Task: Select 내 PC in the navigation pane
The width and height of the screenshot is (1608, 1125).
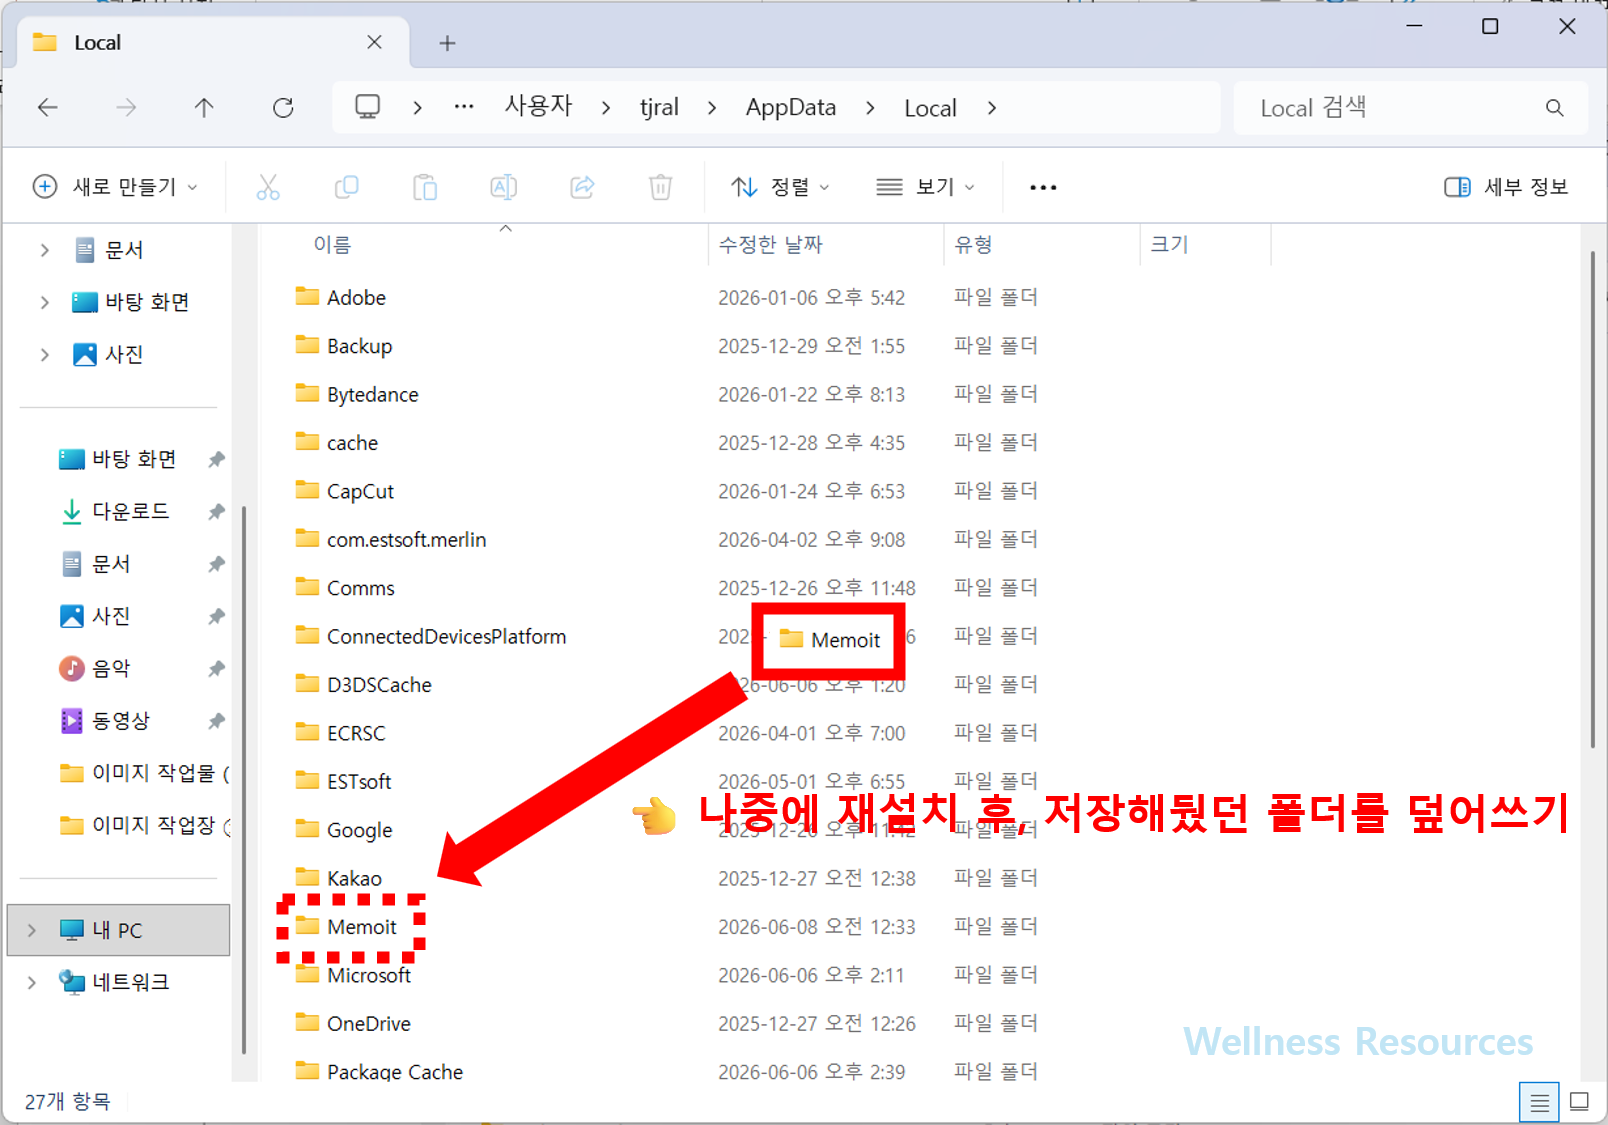Action: click(118, 930)
